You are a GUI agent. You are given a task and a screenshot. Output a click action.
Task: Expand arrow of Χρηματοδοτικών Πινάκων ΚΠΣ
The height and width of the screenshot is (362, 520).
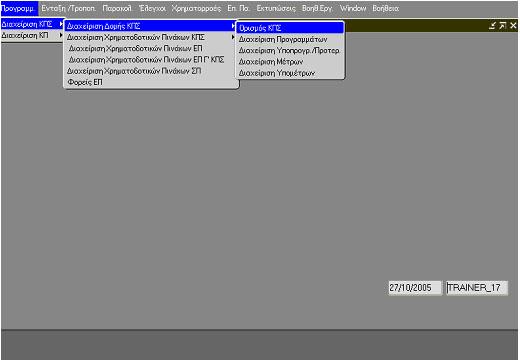(233, 37)
